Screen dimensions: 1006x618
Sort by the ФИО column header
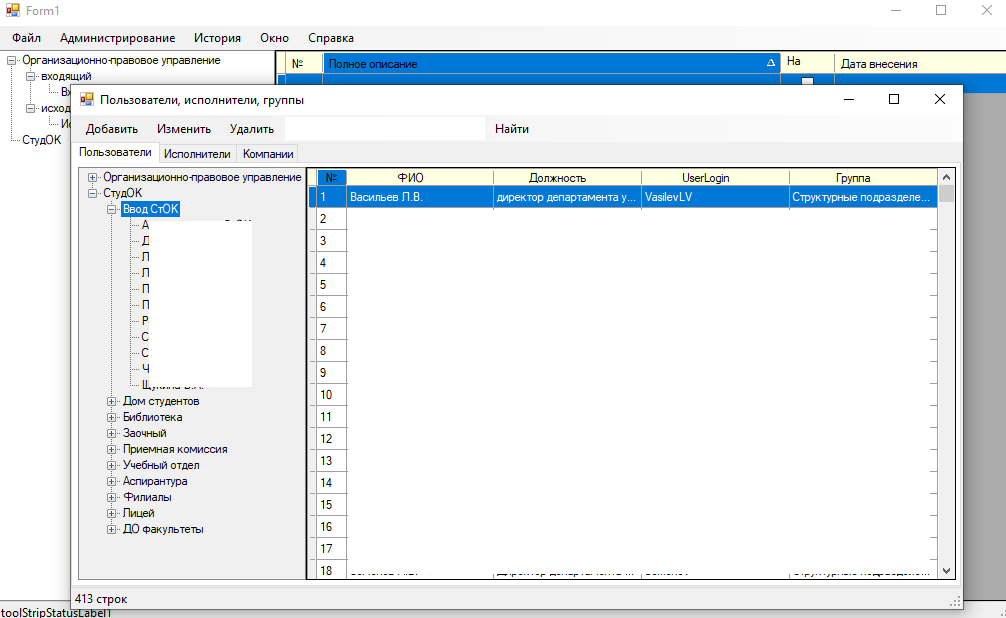coord(420,178)
